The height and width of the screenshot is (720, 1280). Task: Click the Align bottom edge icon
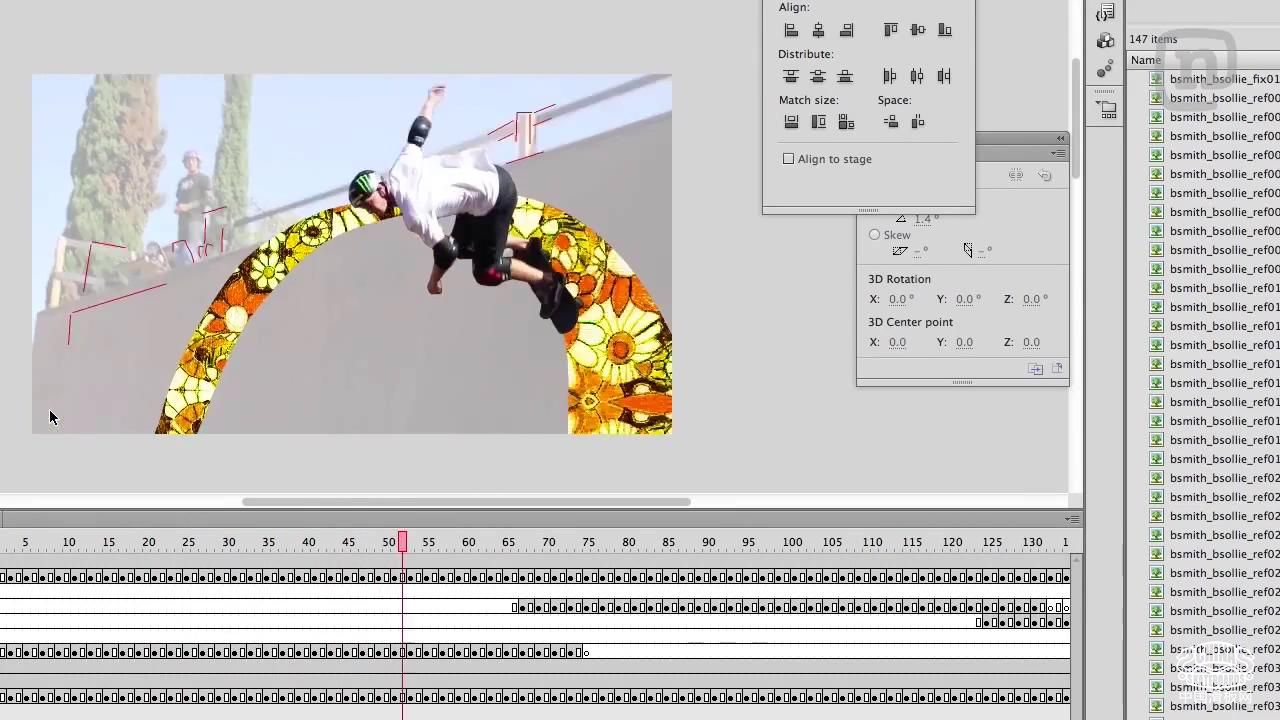[x=944, y=30]
